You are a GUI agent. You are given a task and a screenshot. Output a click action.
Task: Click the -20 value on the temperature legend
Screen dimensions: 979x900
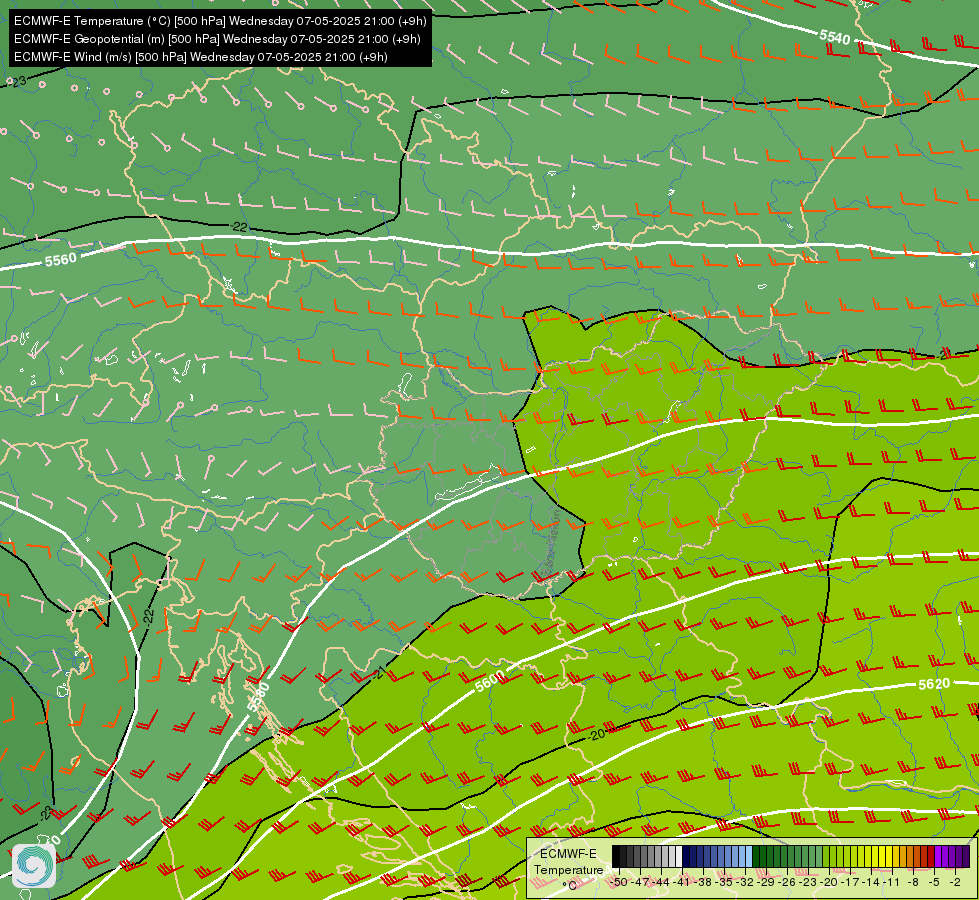[829, 882]
